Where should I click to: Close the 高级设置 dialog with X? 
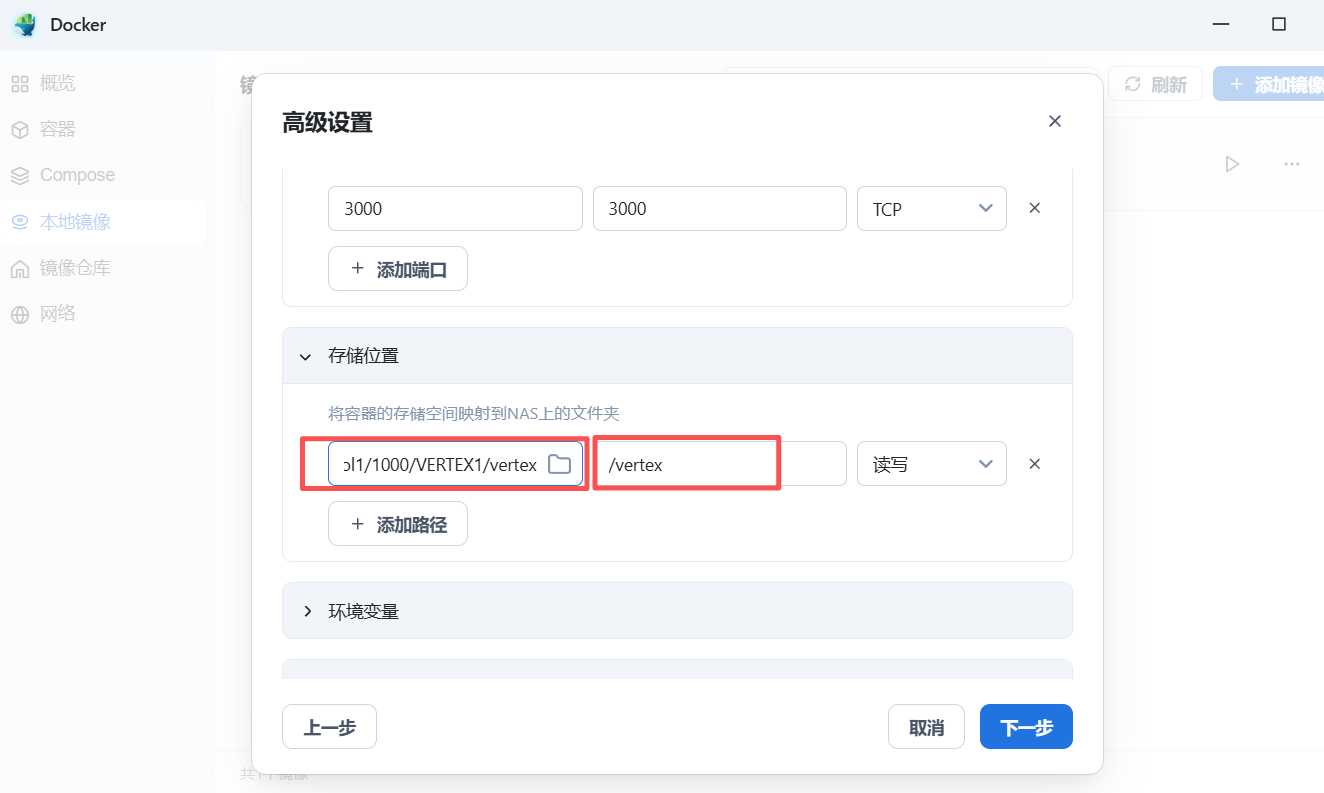pyautogui.click(x=1054, y=121)
